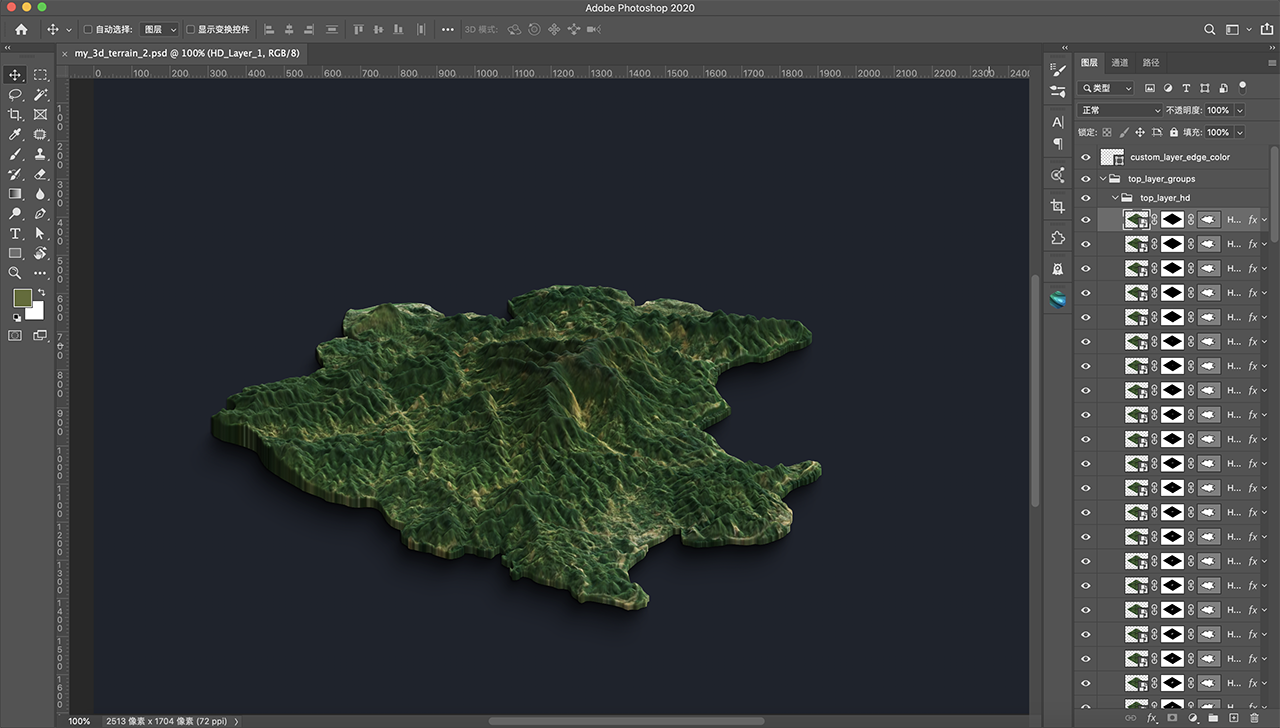Reset to default foreground and background colors
Viewport: 1280px width, 728px height.
click(x=16, y=317)
